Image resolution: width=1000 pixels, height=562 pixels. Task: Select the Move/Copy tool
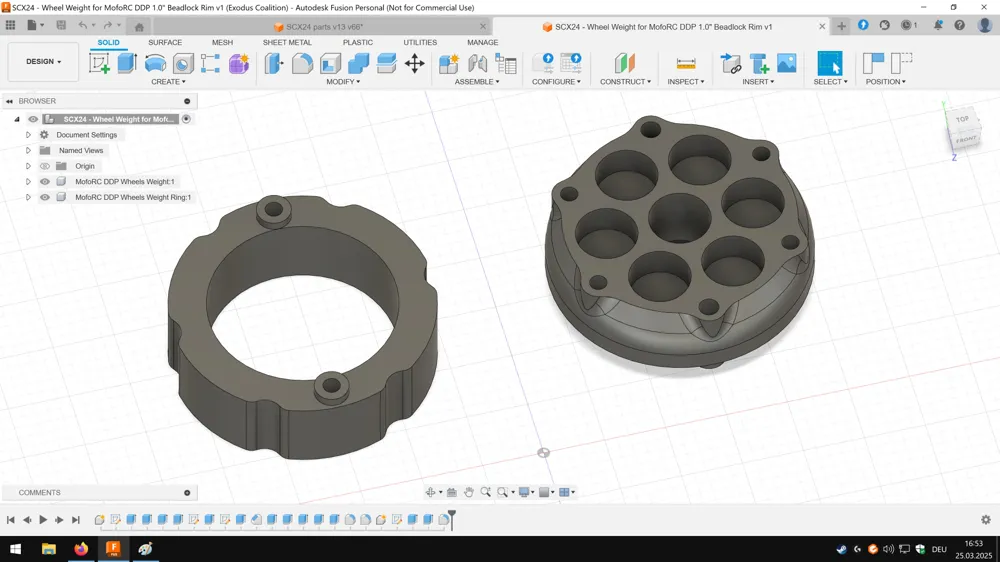coord(415,63)
